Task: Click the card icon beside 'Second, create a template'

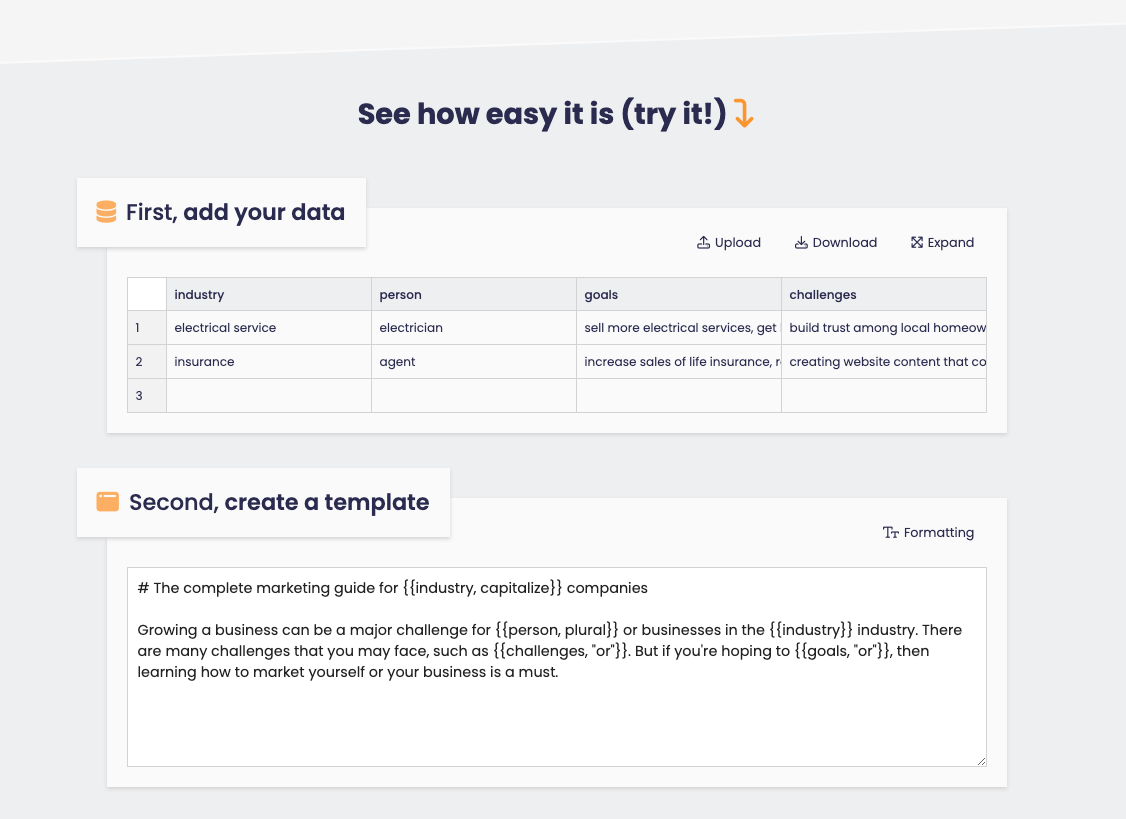Action: 107,502
